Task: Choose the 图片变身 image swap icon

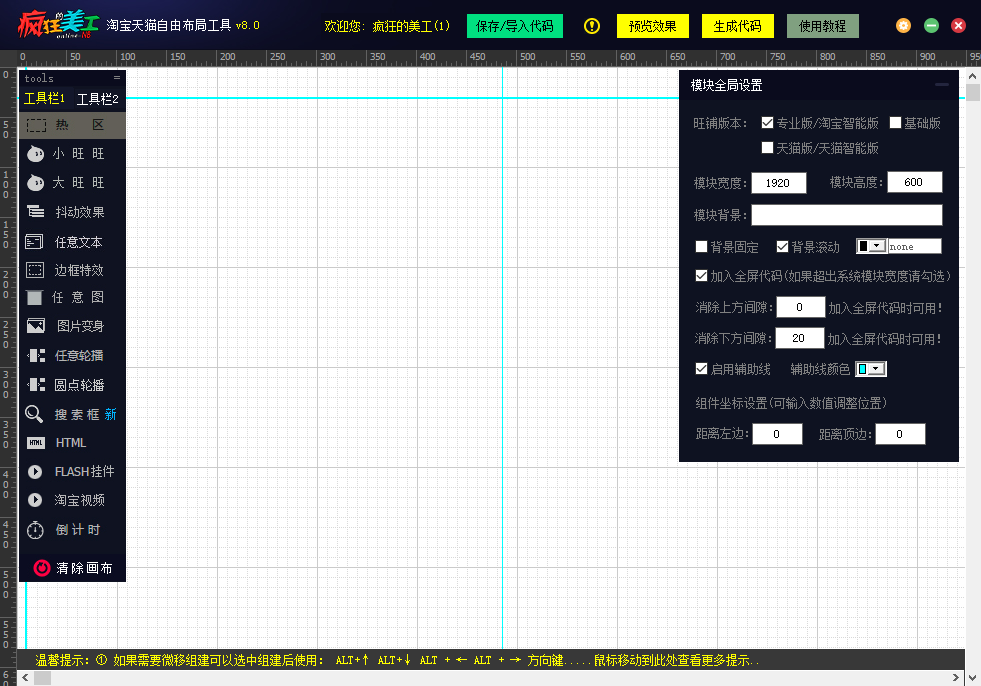Action: [36, 326]
